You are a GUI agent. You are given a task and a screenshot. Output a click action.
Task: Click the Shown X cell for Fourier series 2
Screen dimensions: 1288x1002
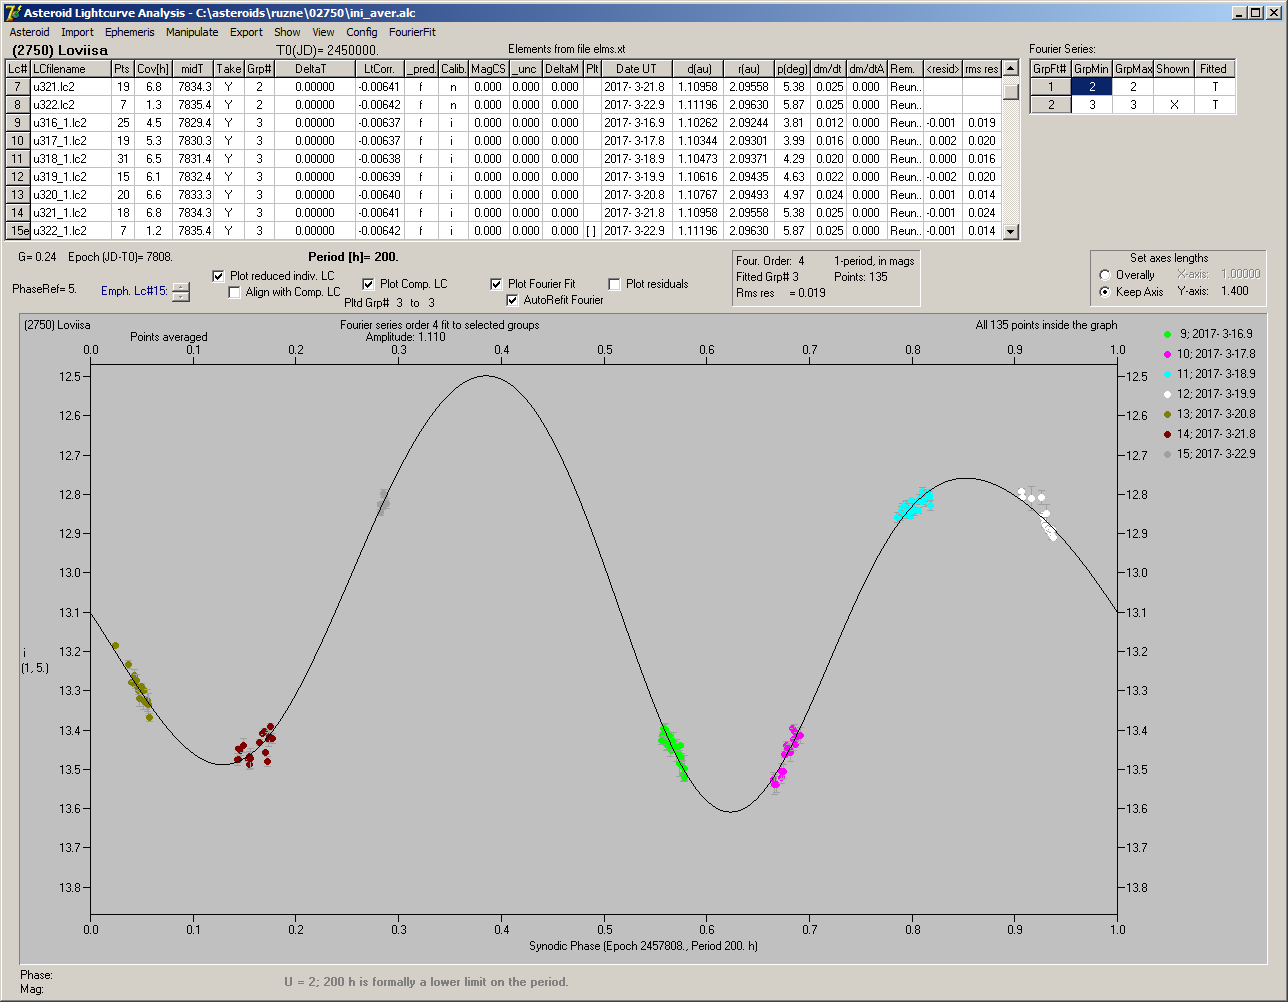tap(1173, 105)
